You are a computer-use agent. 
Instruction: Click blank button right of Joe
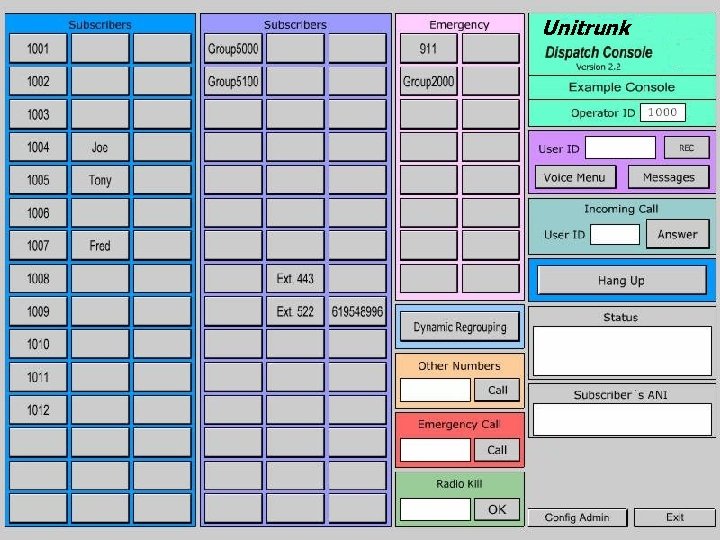162,147
